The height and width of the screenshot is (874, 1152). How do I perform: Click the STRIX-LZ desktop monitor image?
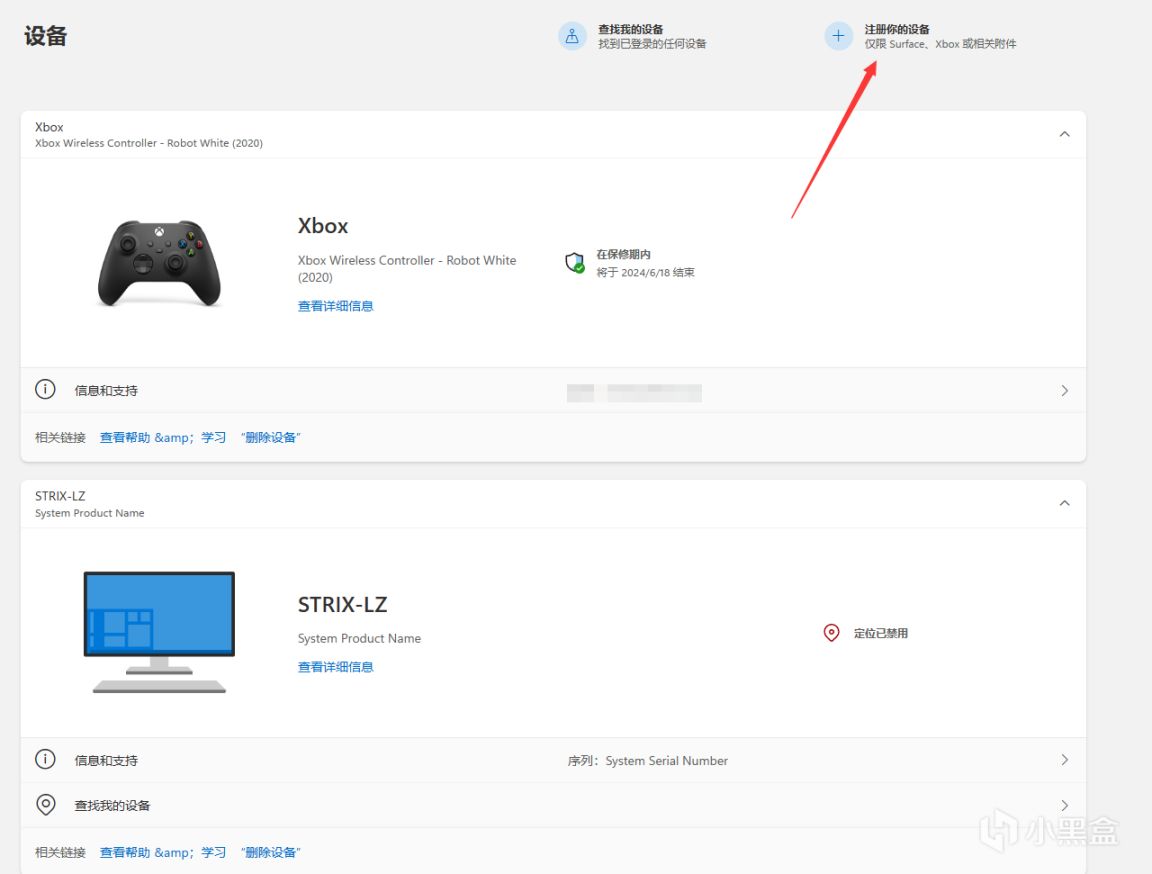tap(159, 632)
